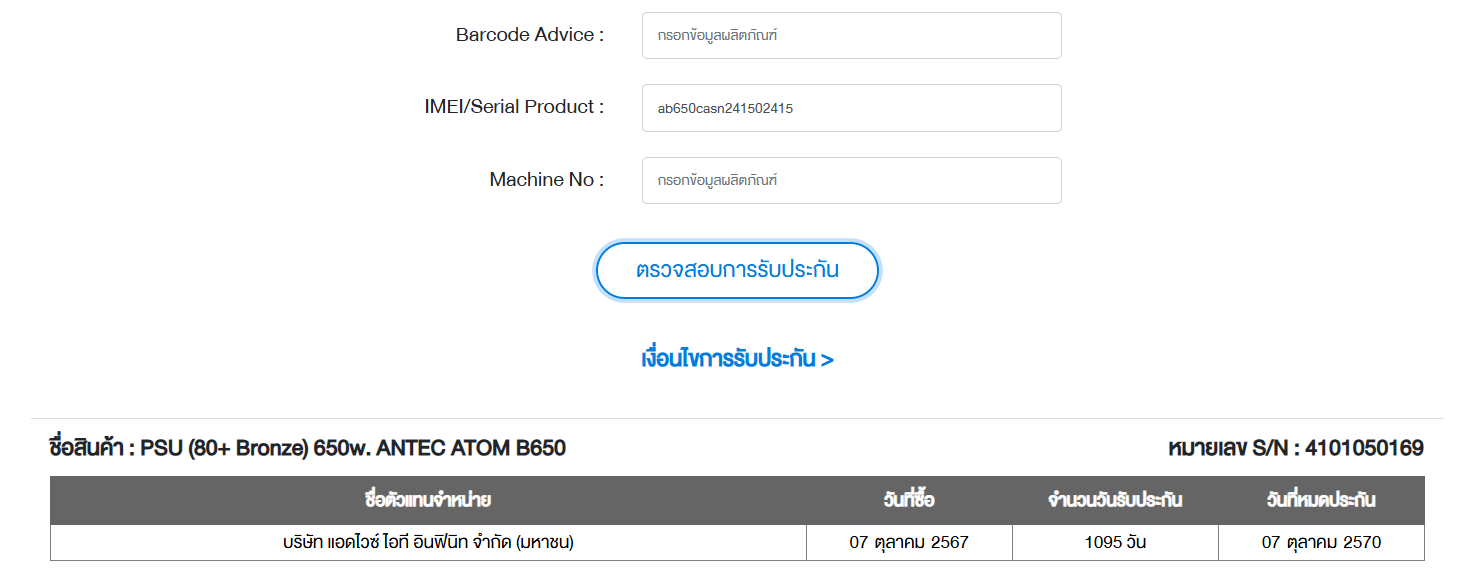Click the Barcode Advice label
Image resolution: width=1478 pixels, height=573 pixels.
pos(530,35)
